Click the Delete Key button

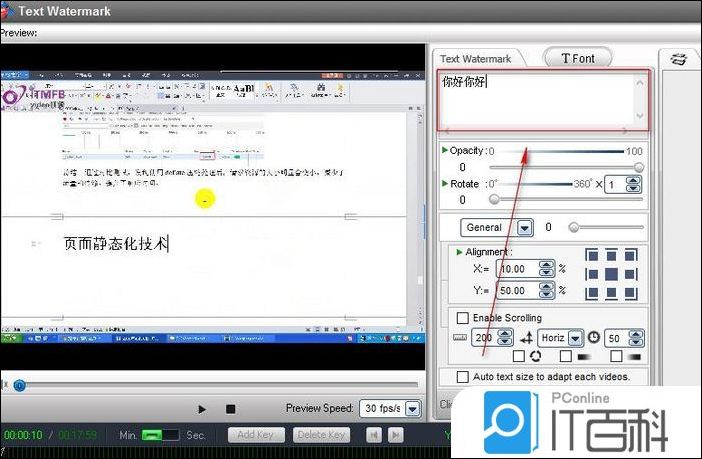321,435
